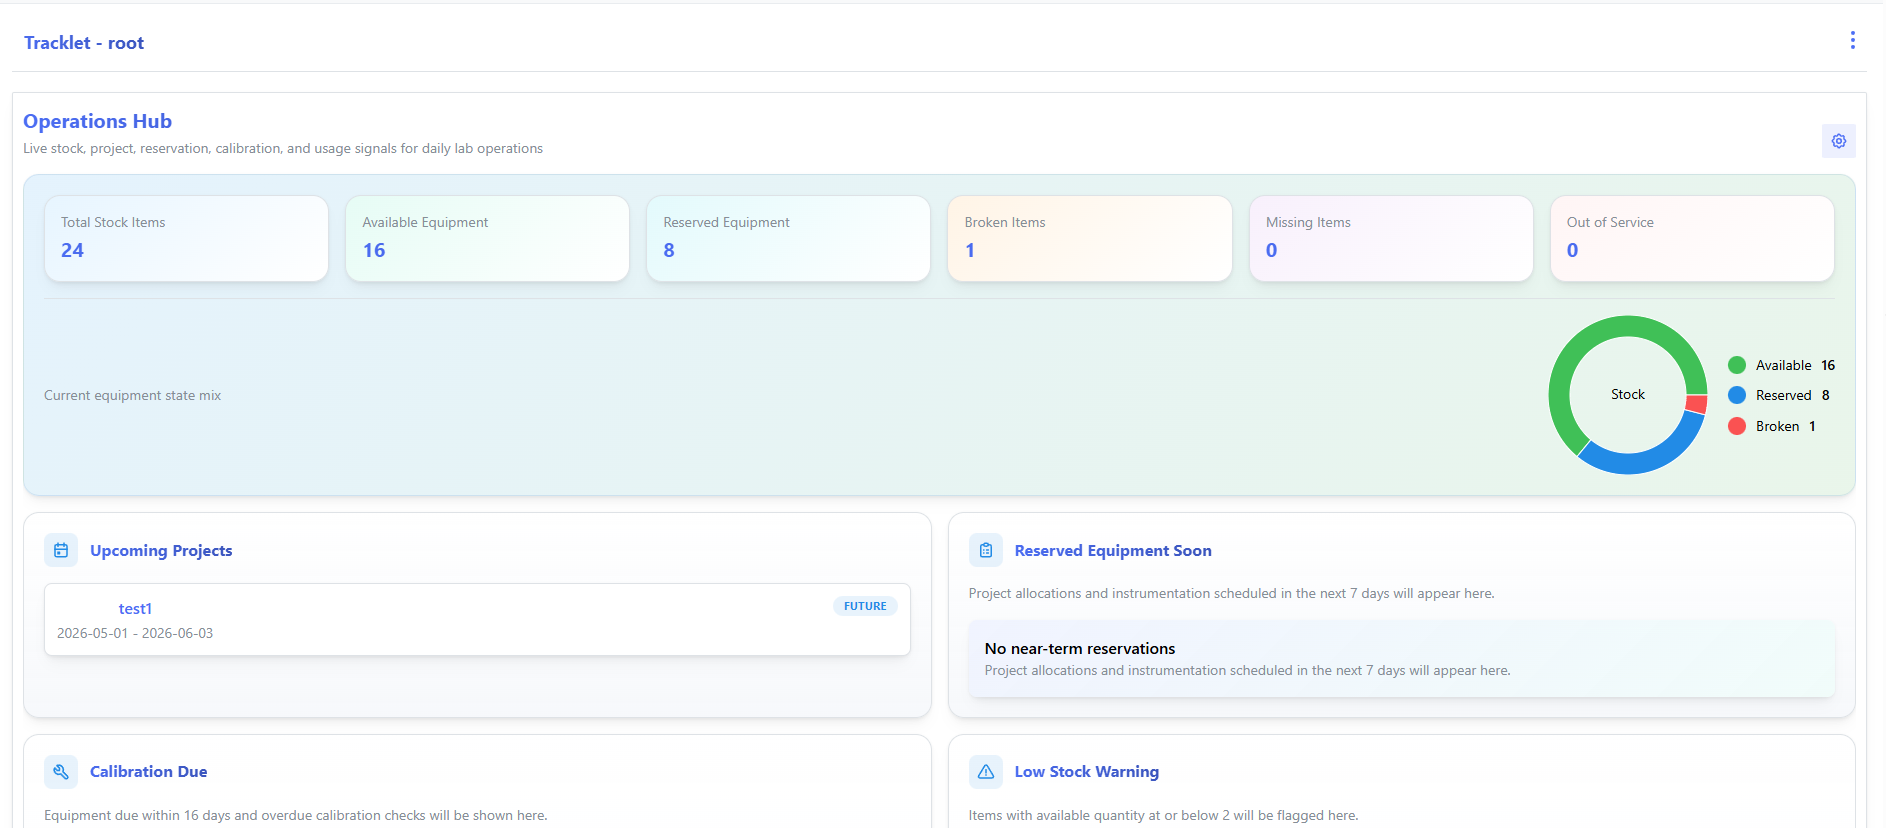This screenshot has width=1886, height=828.
Task: Click the Low Stock Warning triangle icon
Action: click(985, 771)
